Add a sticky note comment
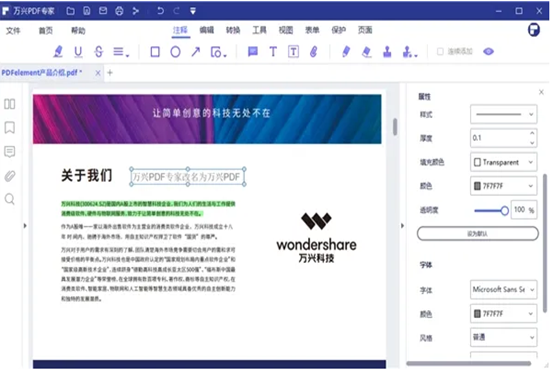Image resolution: width=553 pixels, height=373 pixels. tap(253, 52)
